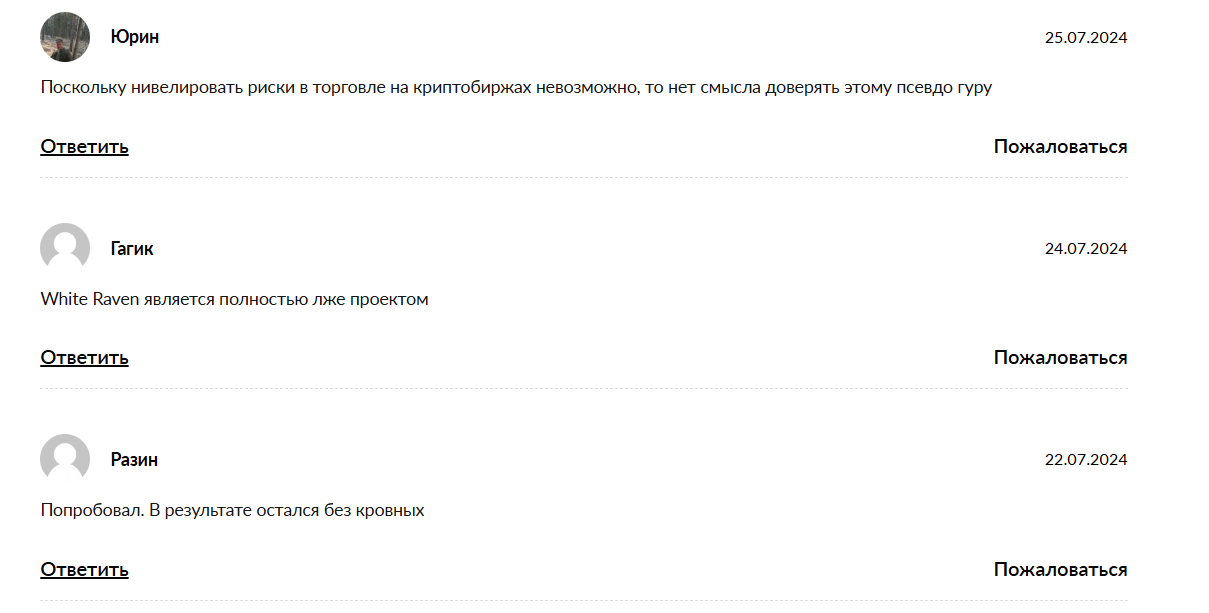Report Разин's comment with Пожаловаться
The image size is (1209, 613).
(1060, 570)
